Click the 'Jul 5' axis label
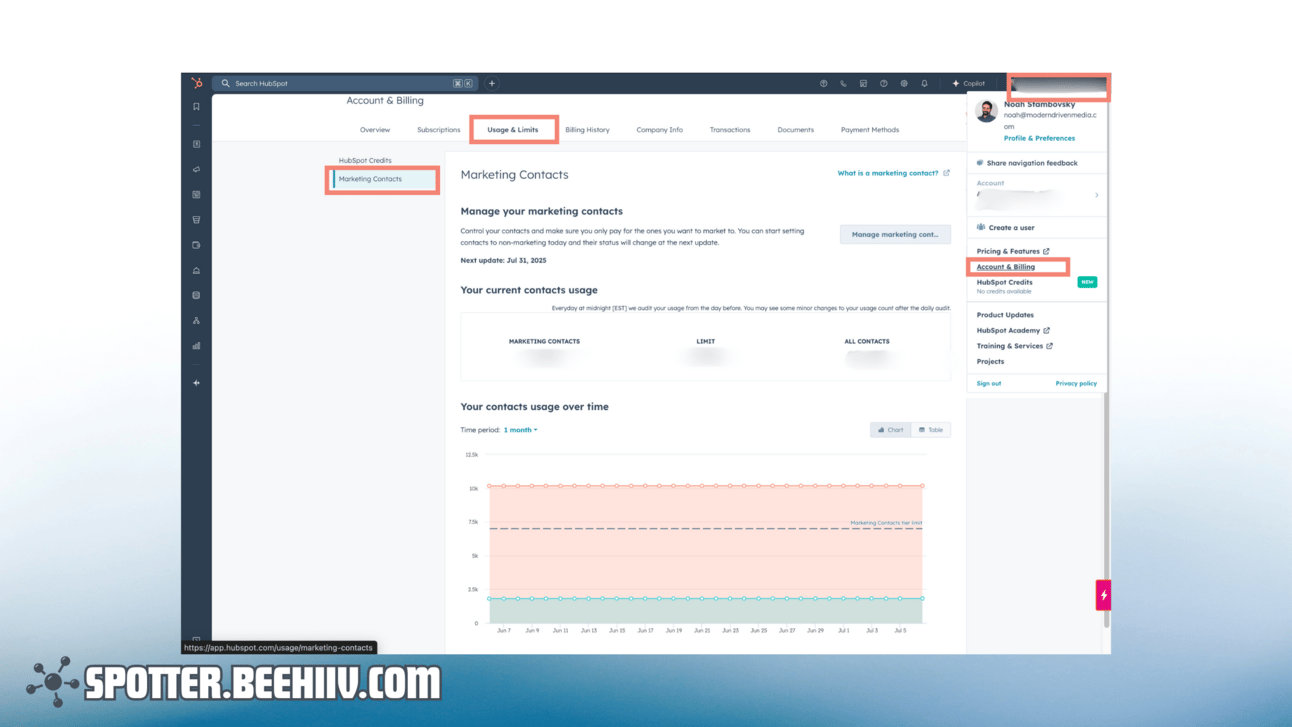The width and height of the screenshot is (1292, 727). (900, 631)
